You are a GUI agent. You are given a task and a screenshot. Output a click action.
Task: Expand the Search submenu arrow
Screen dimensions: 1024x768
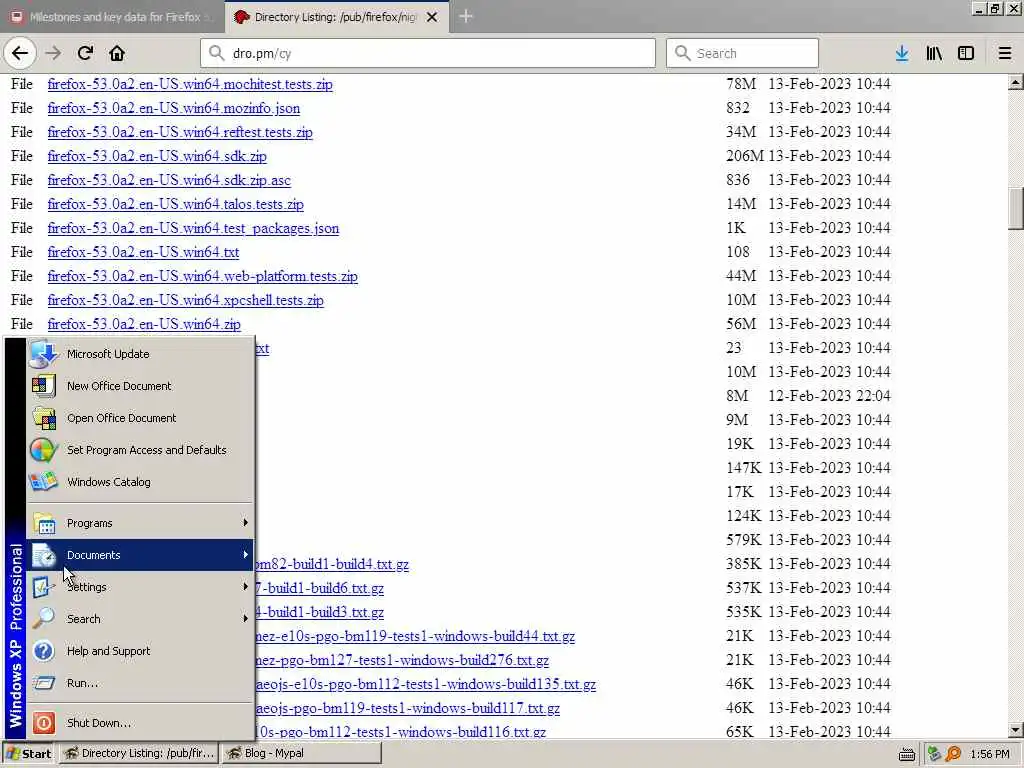(x=246, y=618)
